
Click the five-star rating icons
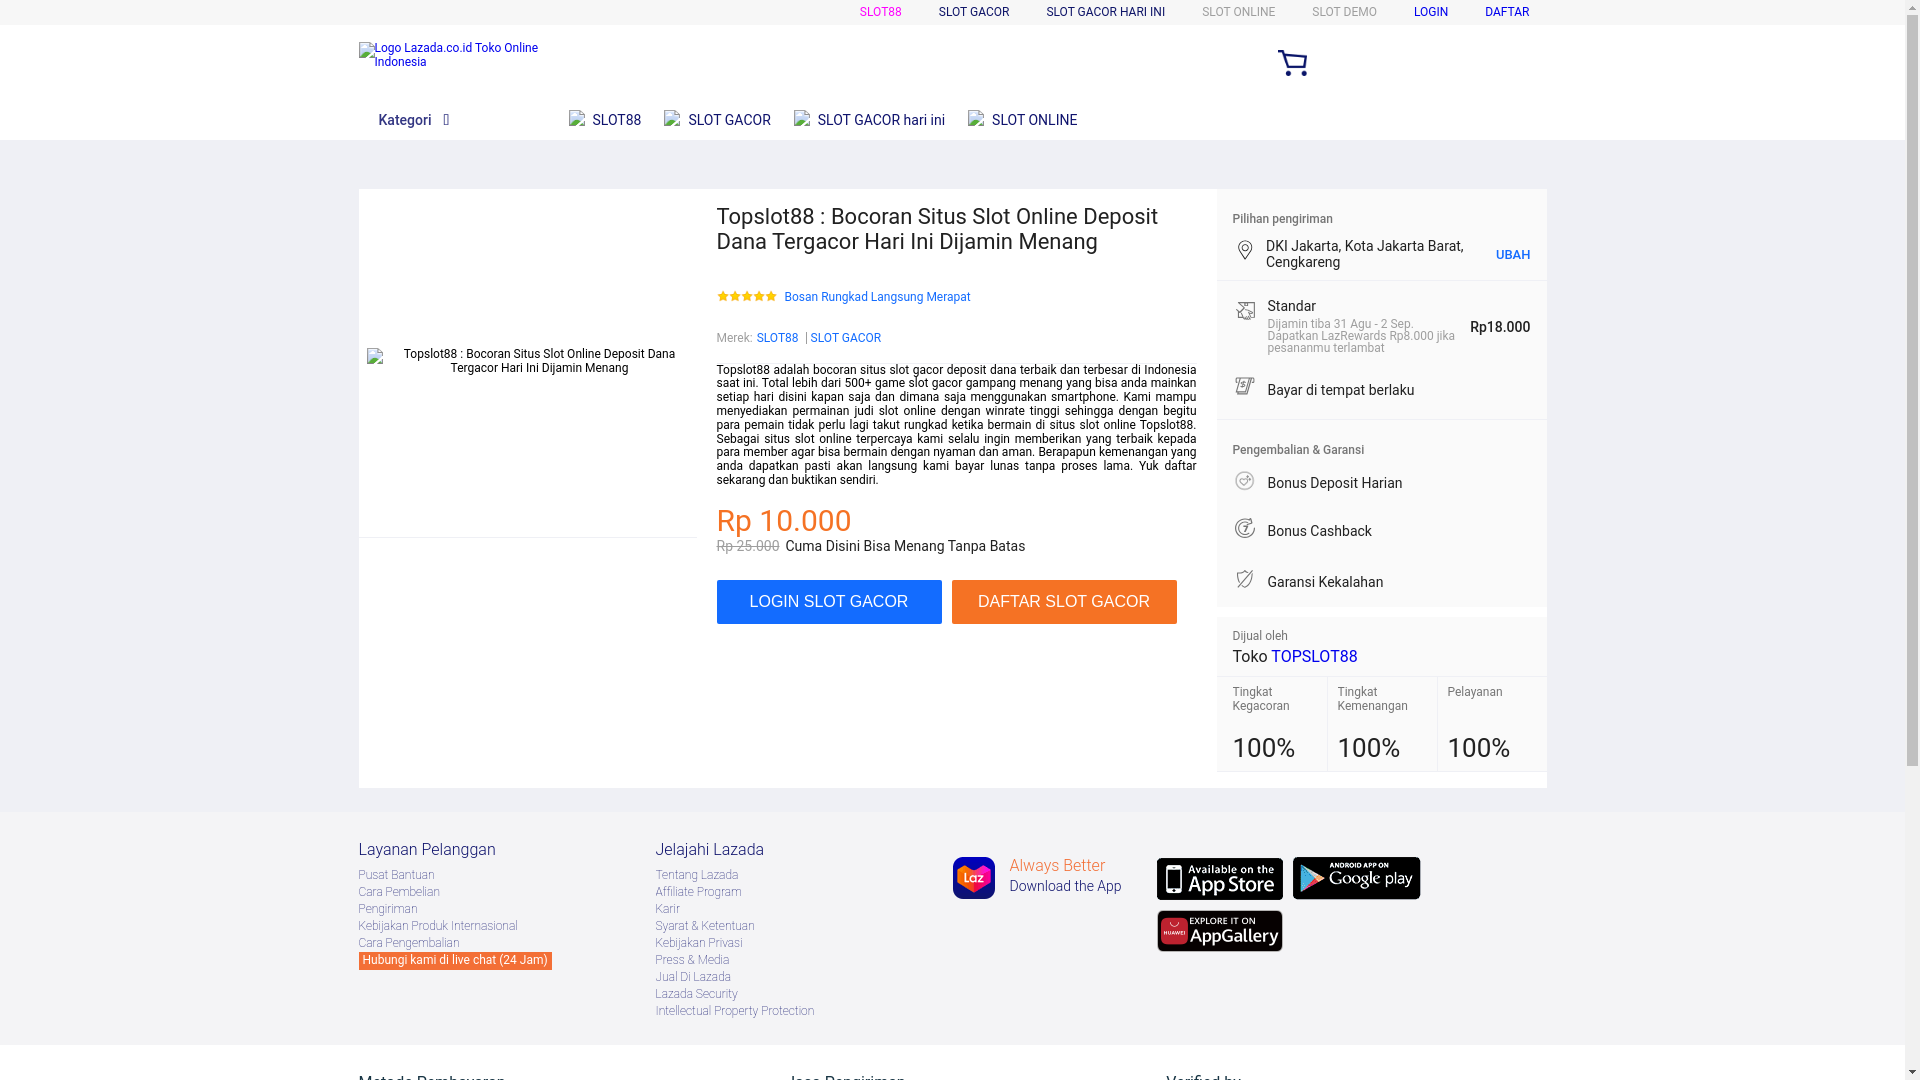pyautogui.click(x=746, y=296)
